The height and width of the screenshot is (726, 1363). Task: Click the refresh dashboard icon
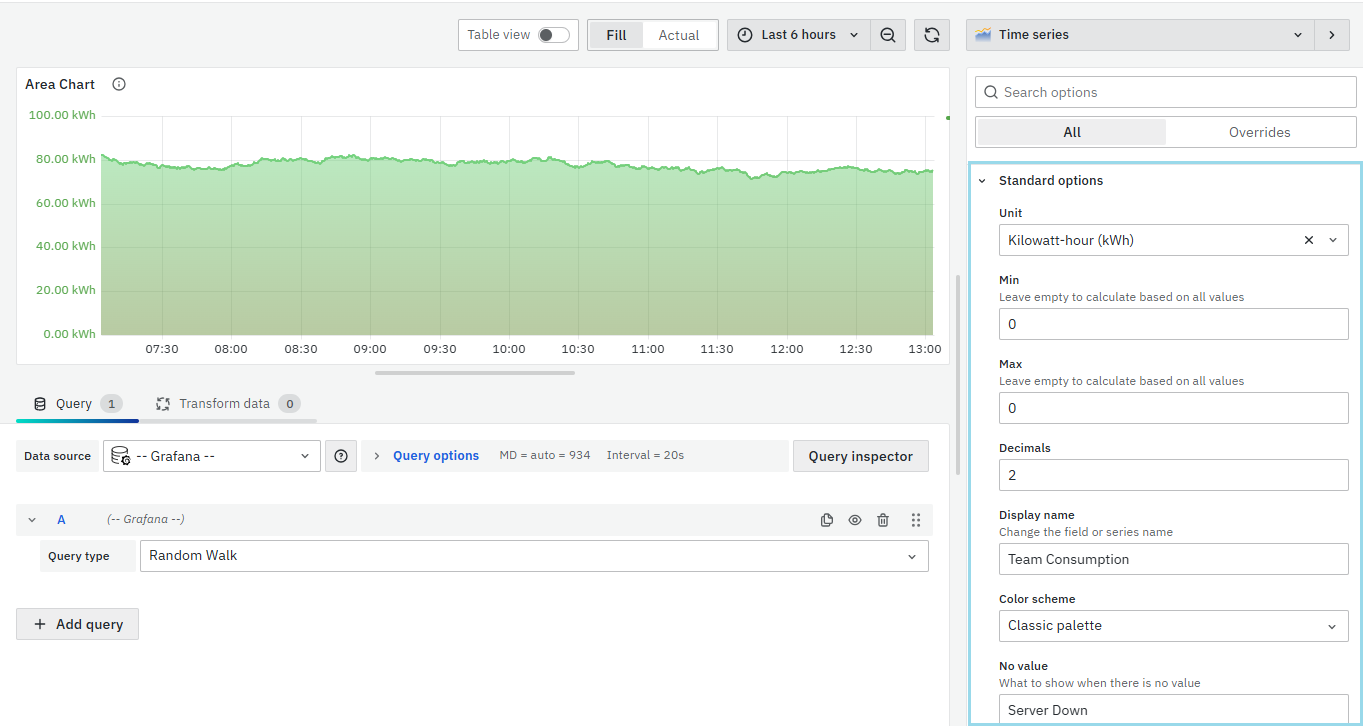tap(931, 35)
